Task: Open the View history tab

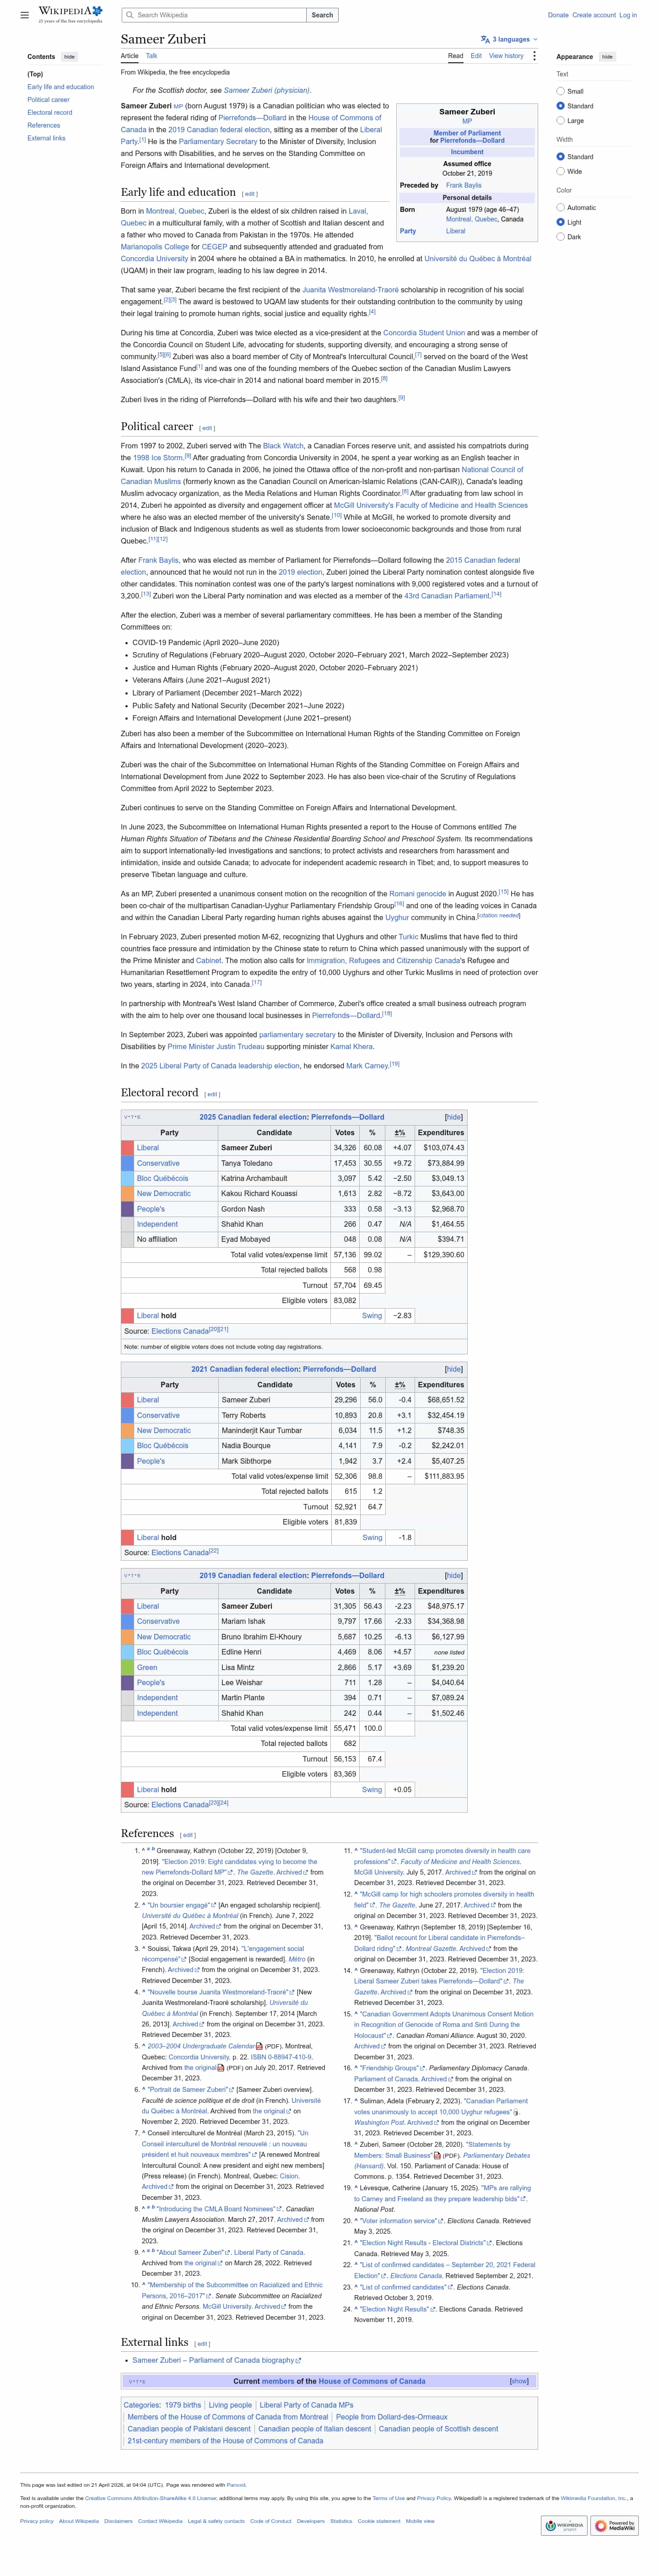Action: point(506,56)
